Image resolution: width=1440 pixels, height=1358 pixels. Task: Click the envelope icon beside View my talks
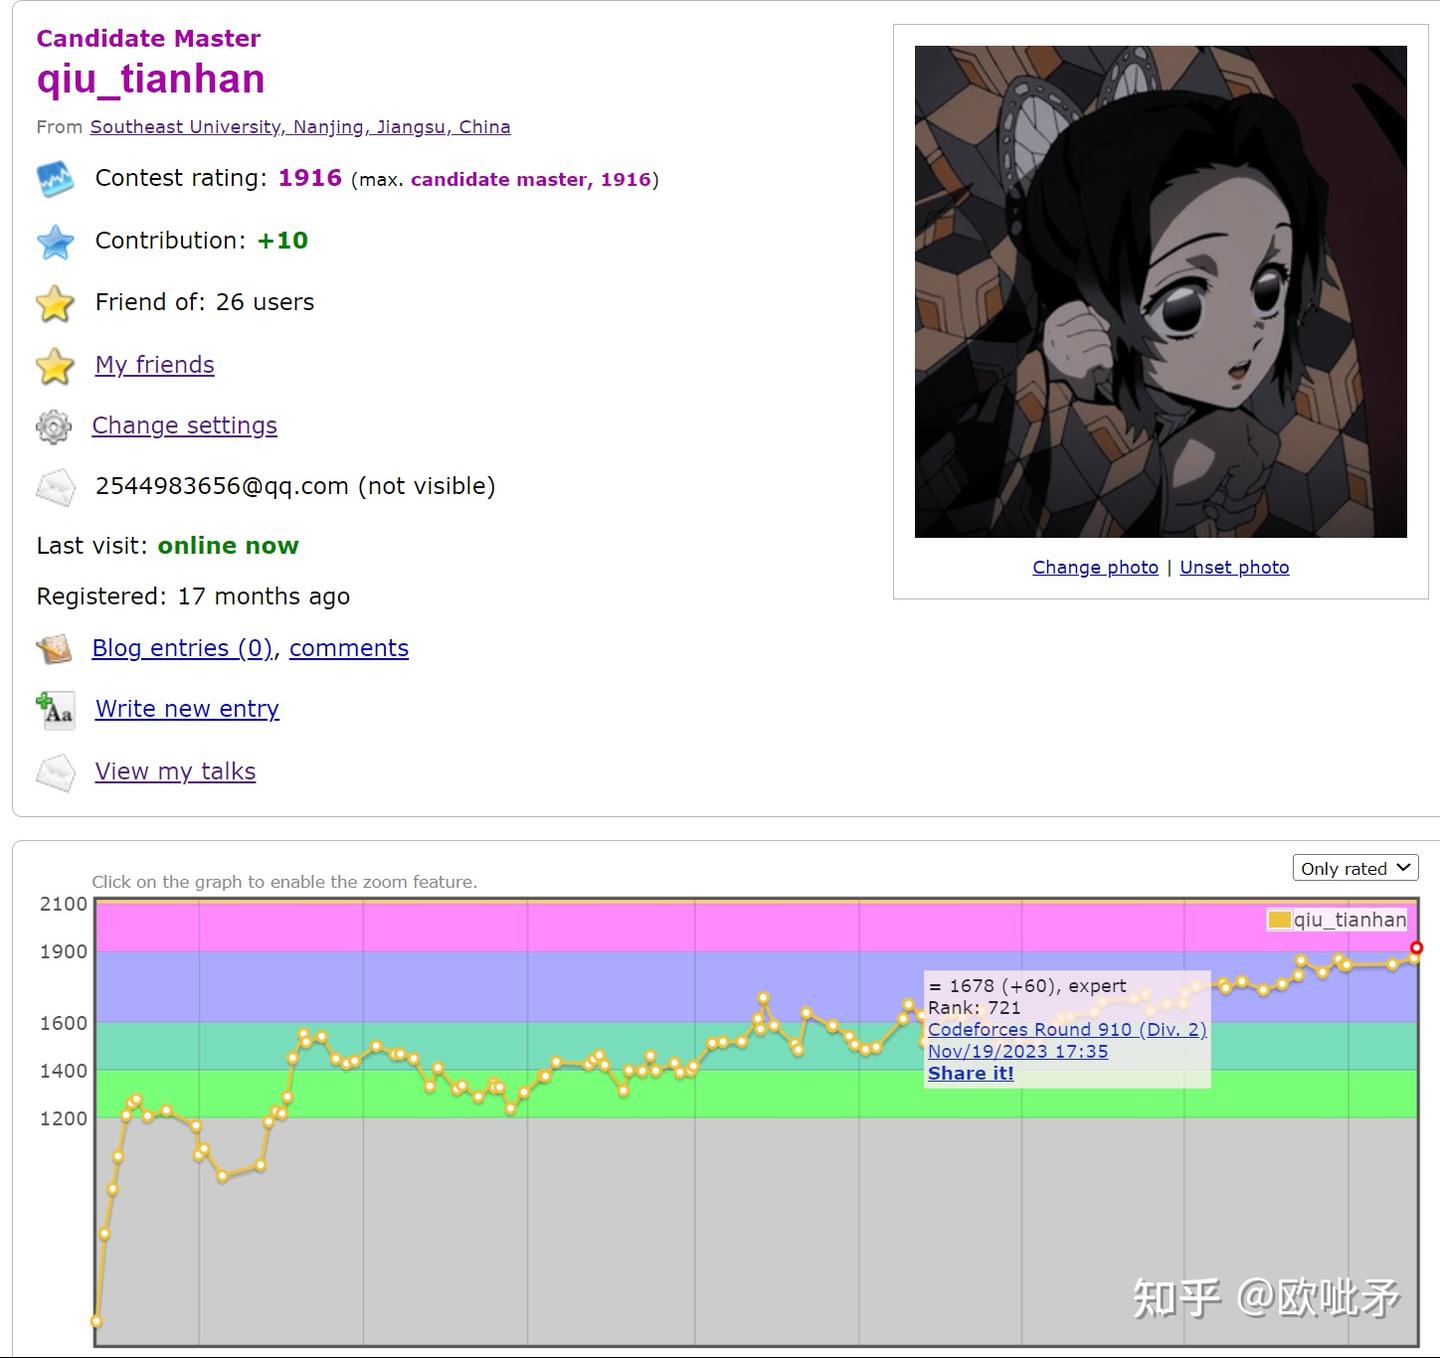click(56, 772)
